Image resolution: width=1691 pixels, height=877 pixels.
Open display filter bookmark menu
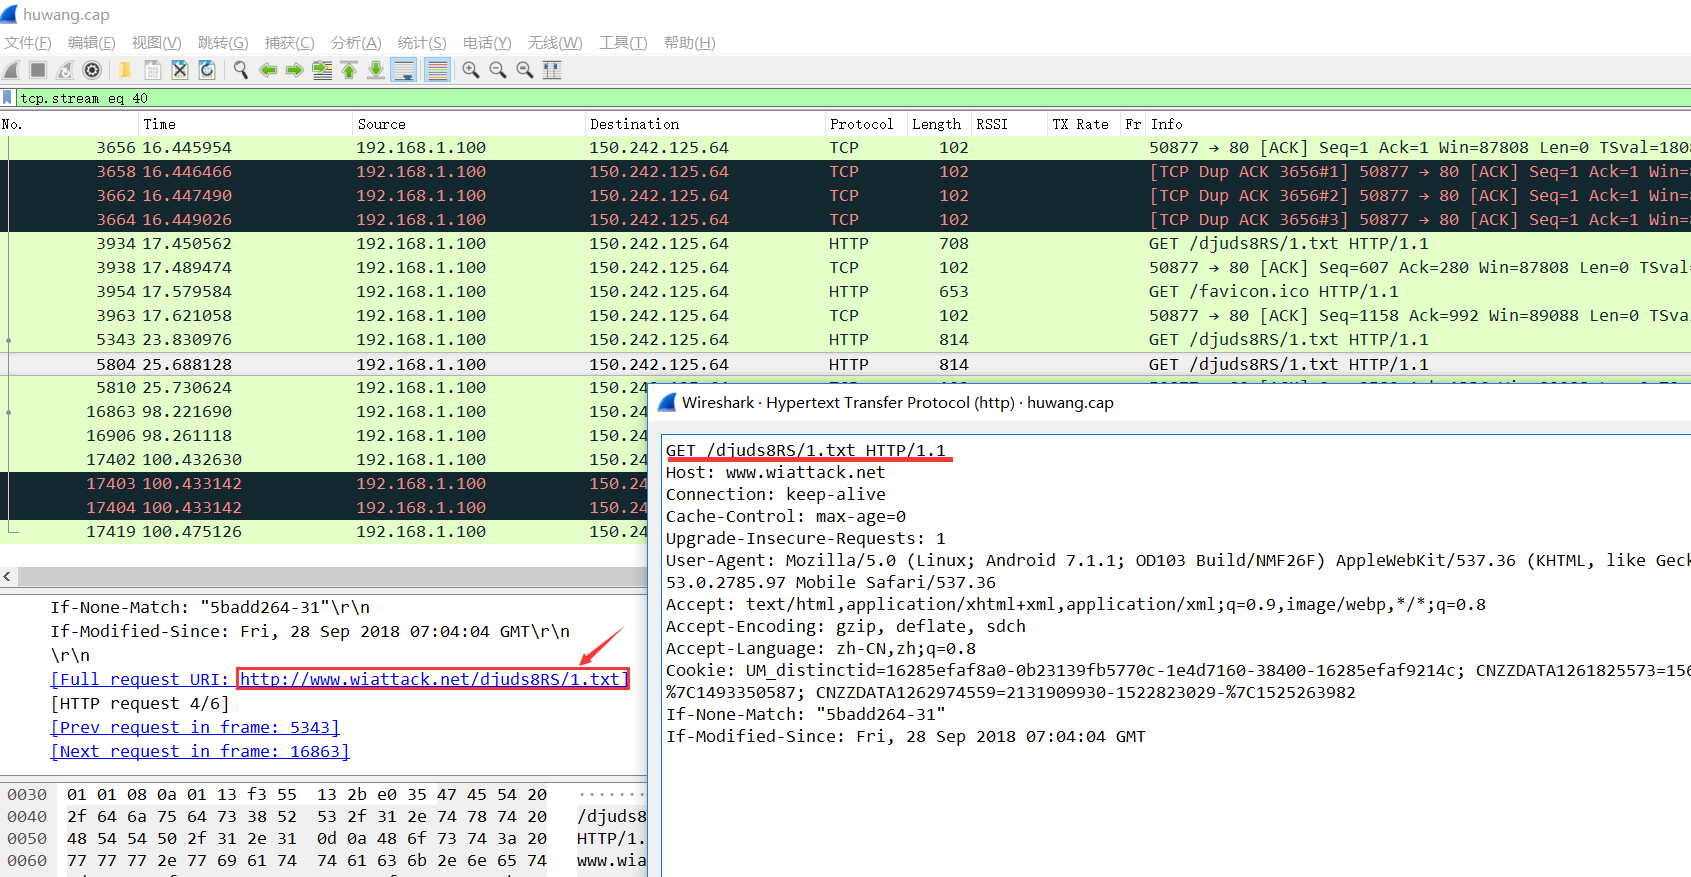(8, 98)
